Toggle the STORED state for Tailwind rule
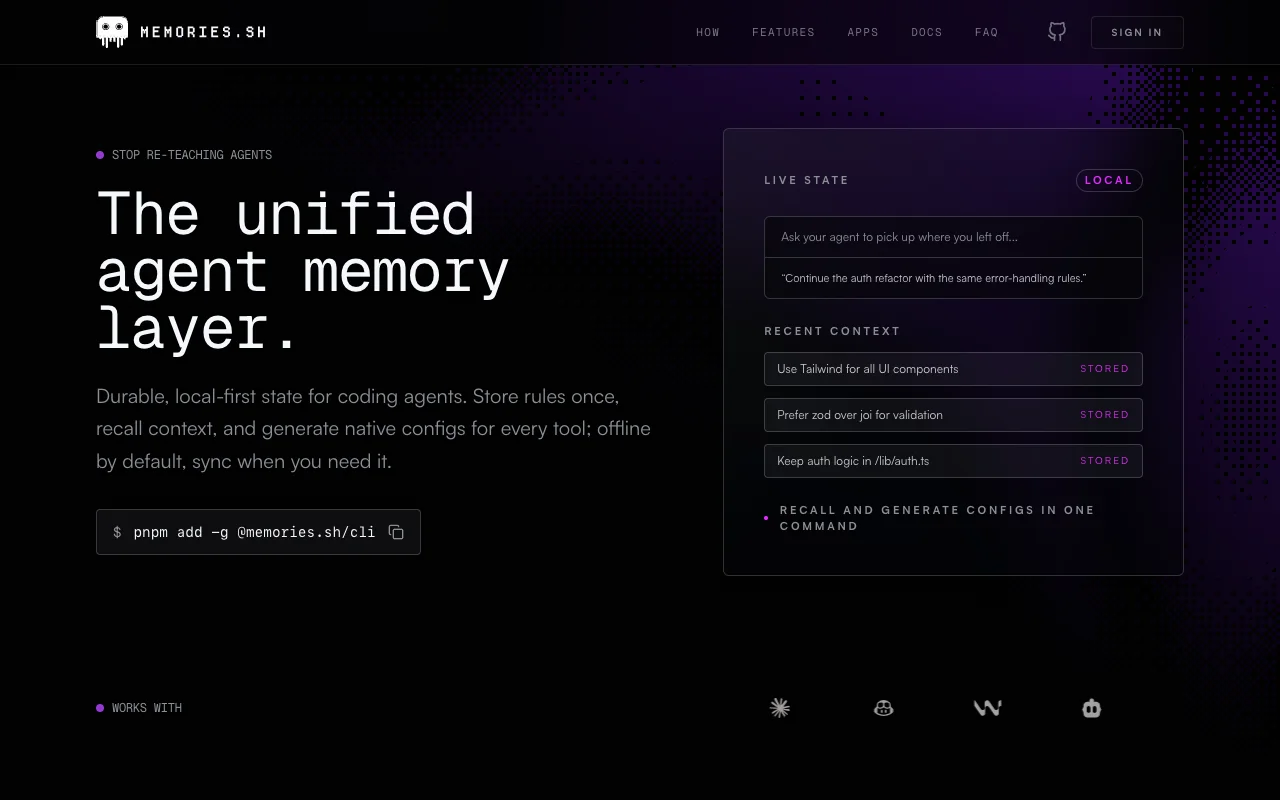The width and height of the screenshot is (1280, 800). [1104, 368]
